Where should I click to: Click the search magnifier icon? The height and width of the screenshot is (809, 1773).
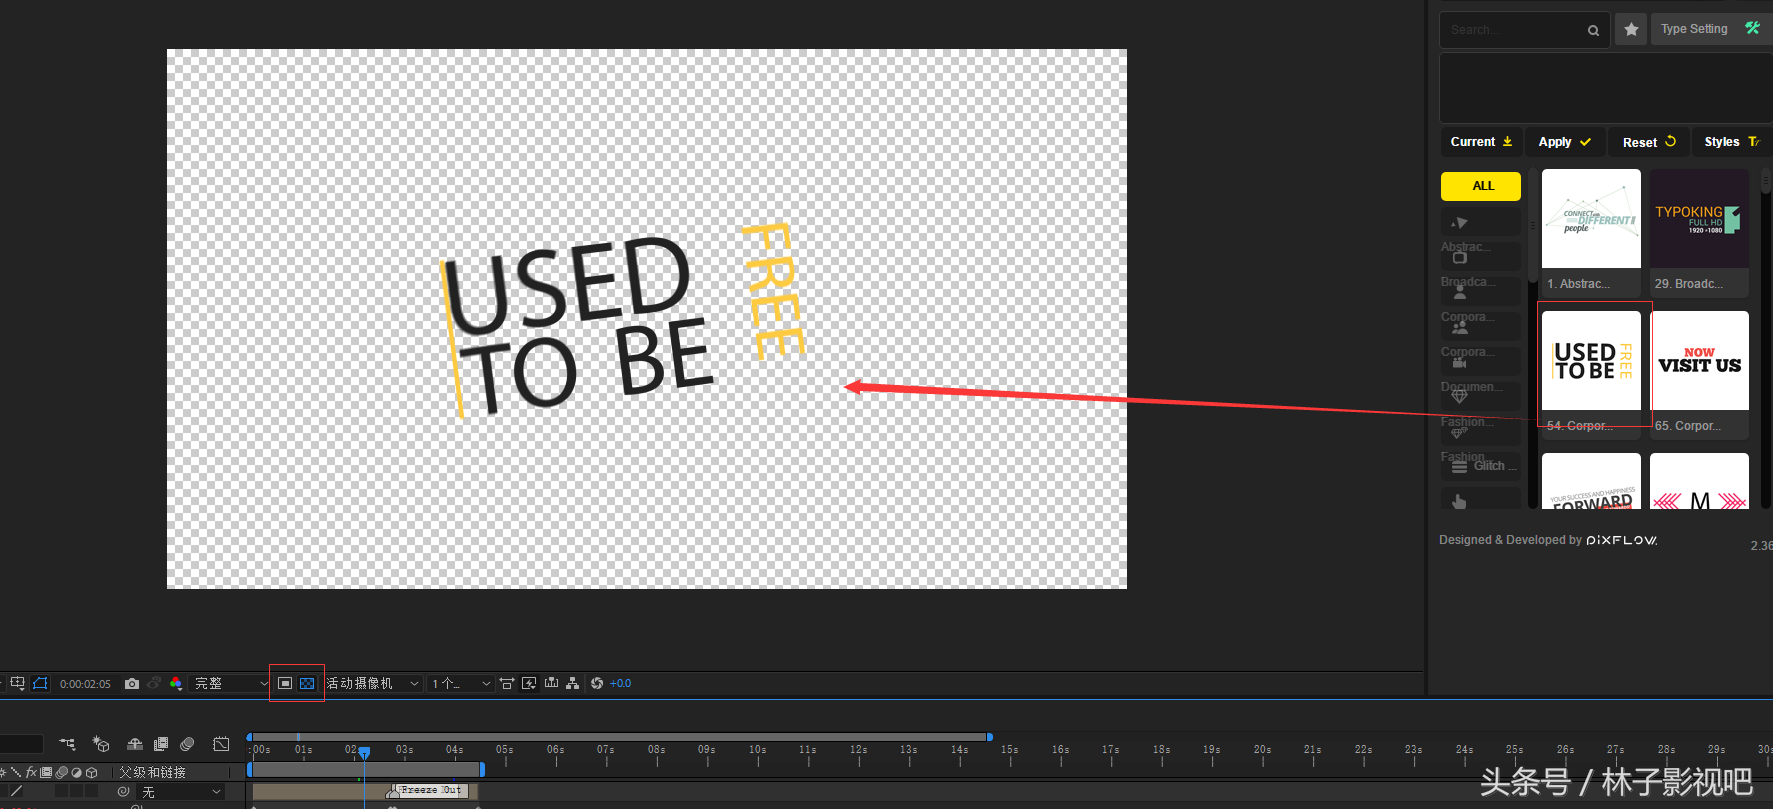(x=1593, y=31)
